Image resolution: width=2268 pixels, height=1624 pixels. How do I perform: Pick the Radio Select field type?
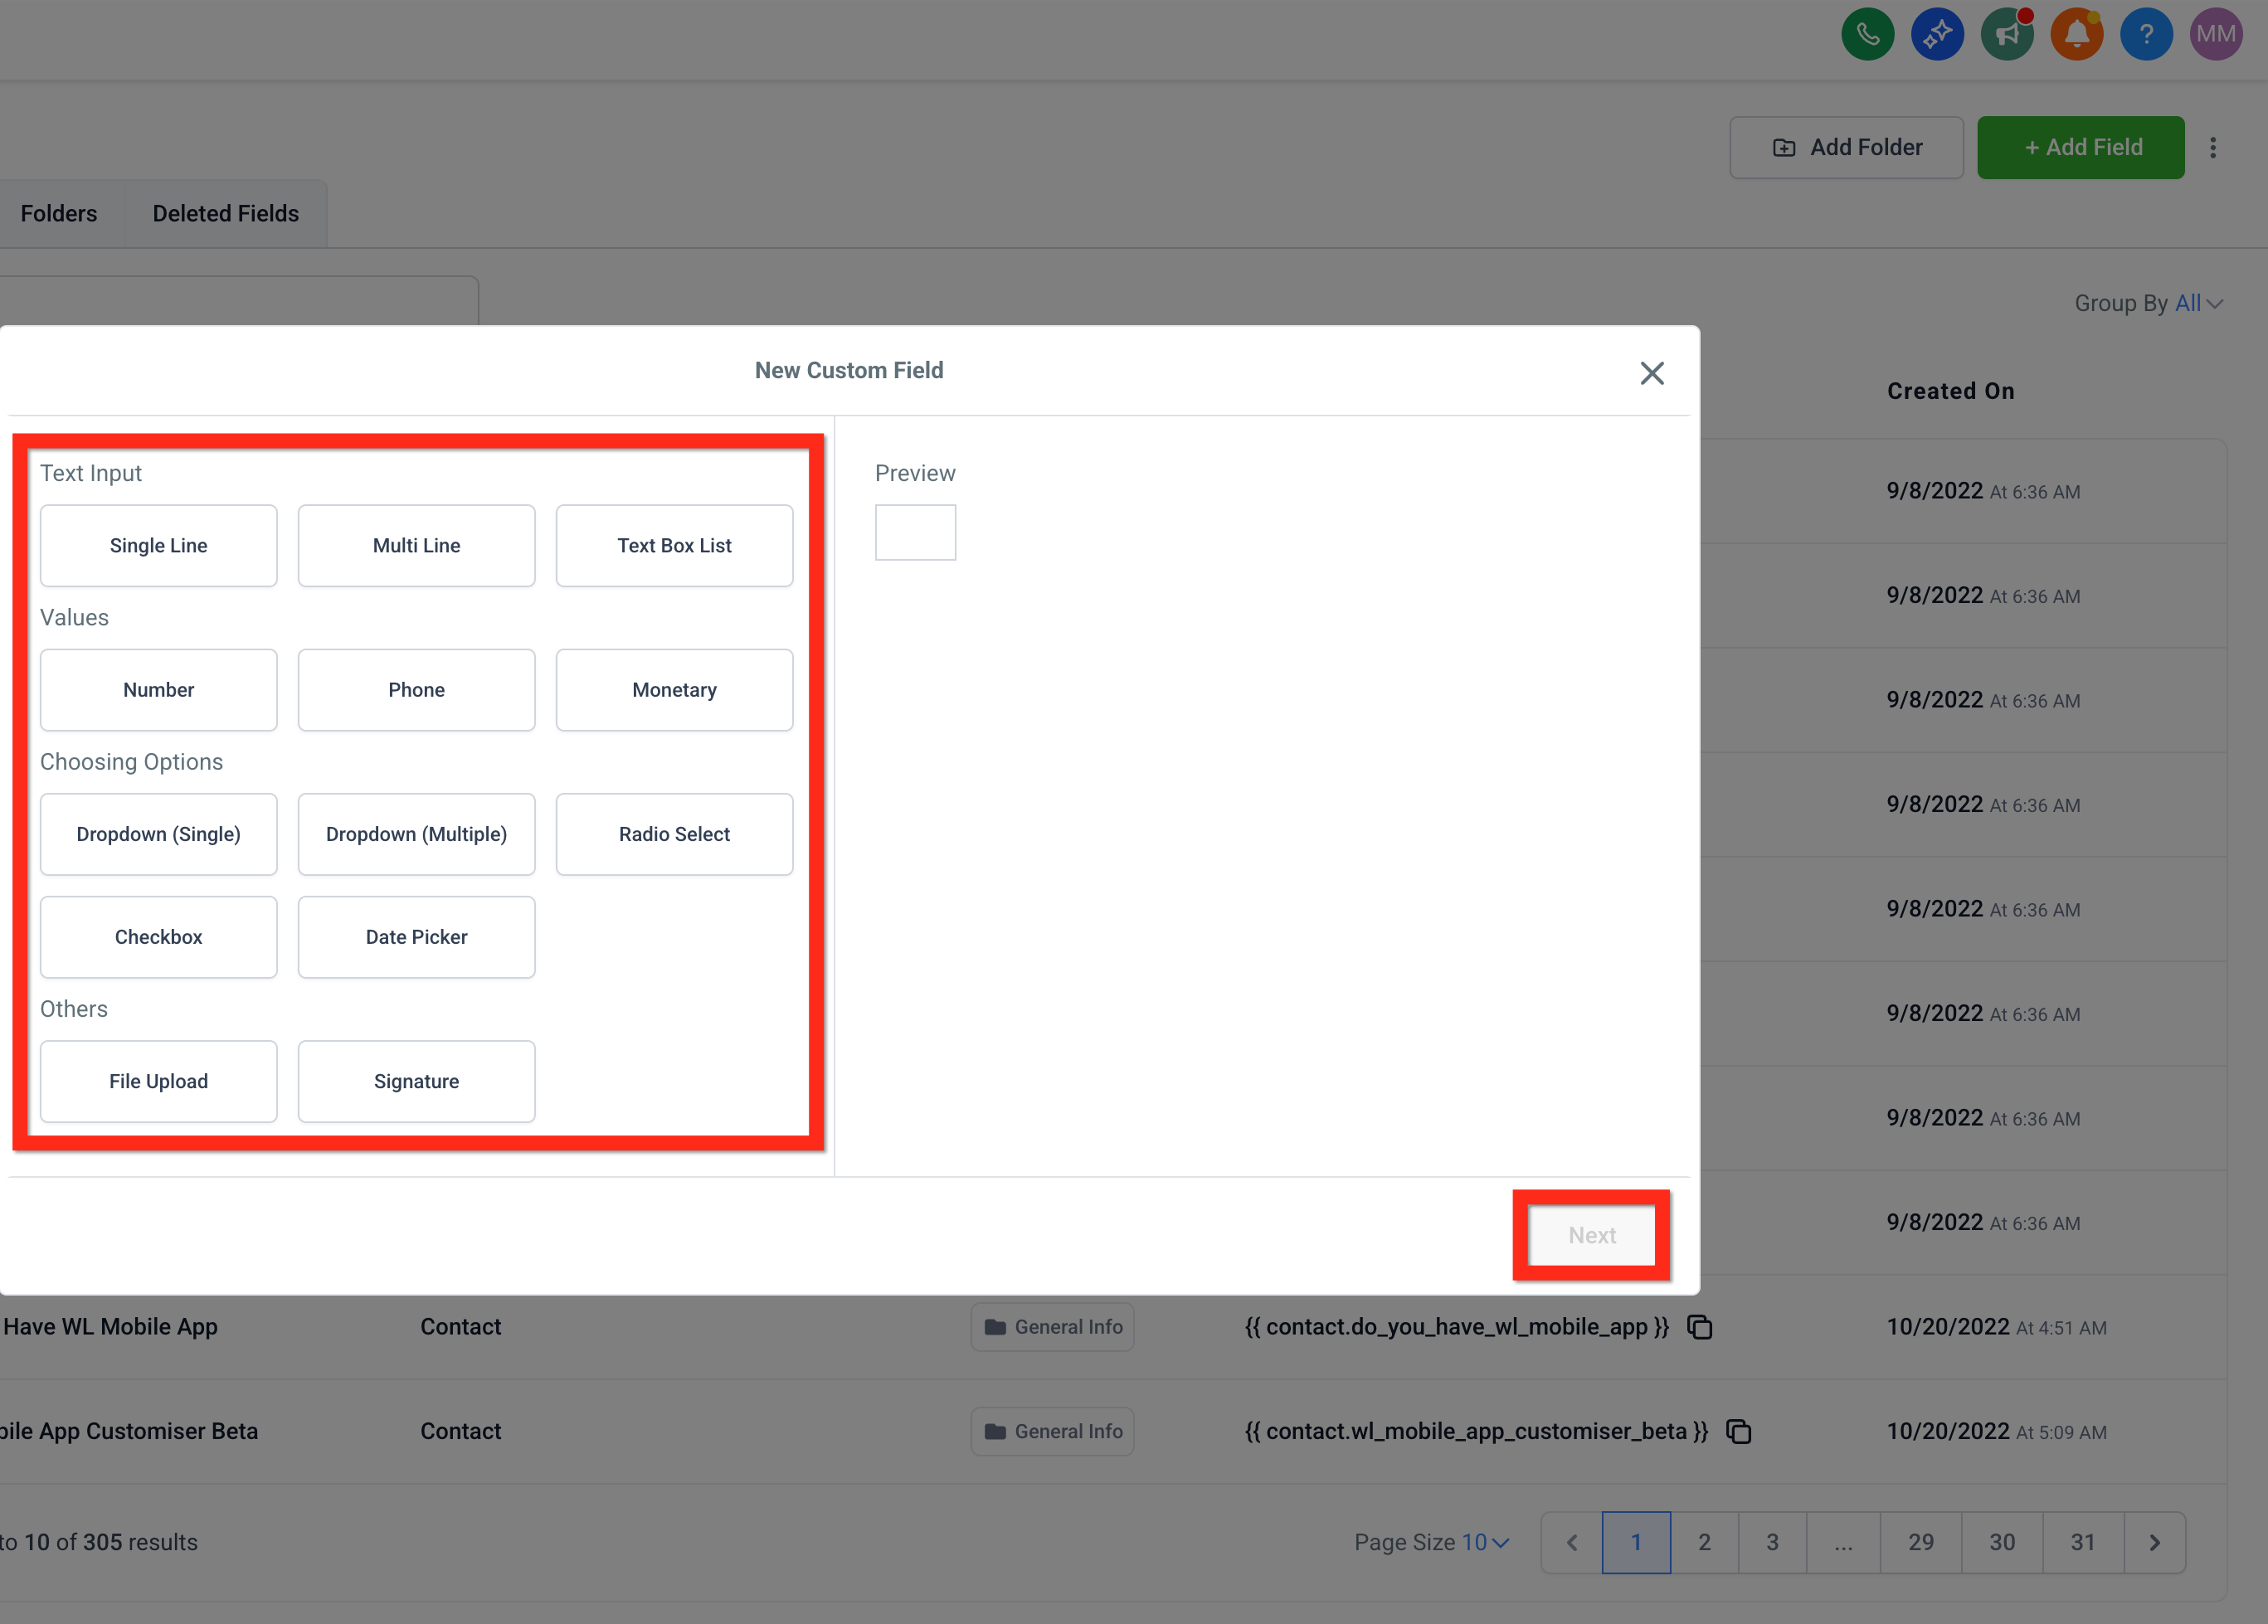(675, 834)
